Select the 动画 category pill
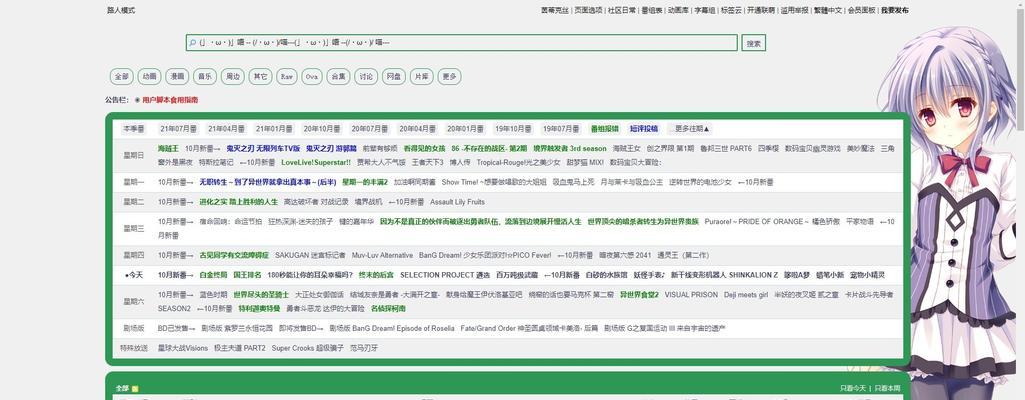Image resolution: width=1025 pixels, height=400 pixels. [x=149, y=76]
